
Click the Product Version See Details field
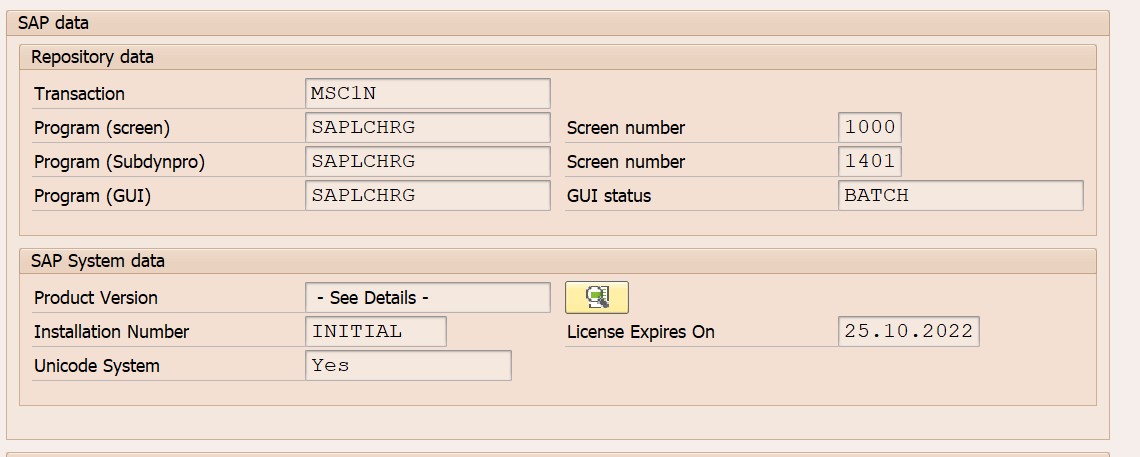(427, 298)
